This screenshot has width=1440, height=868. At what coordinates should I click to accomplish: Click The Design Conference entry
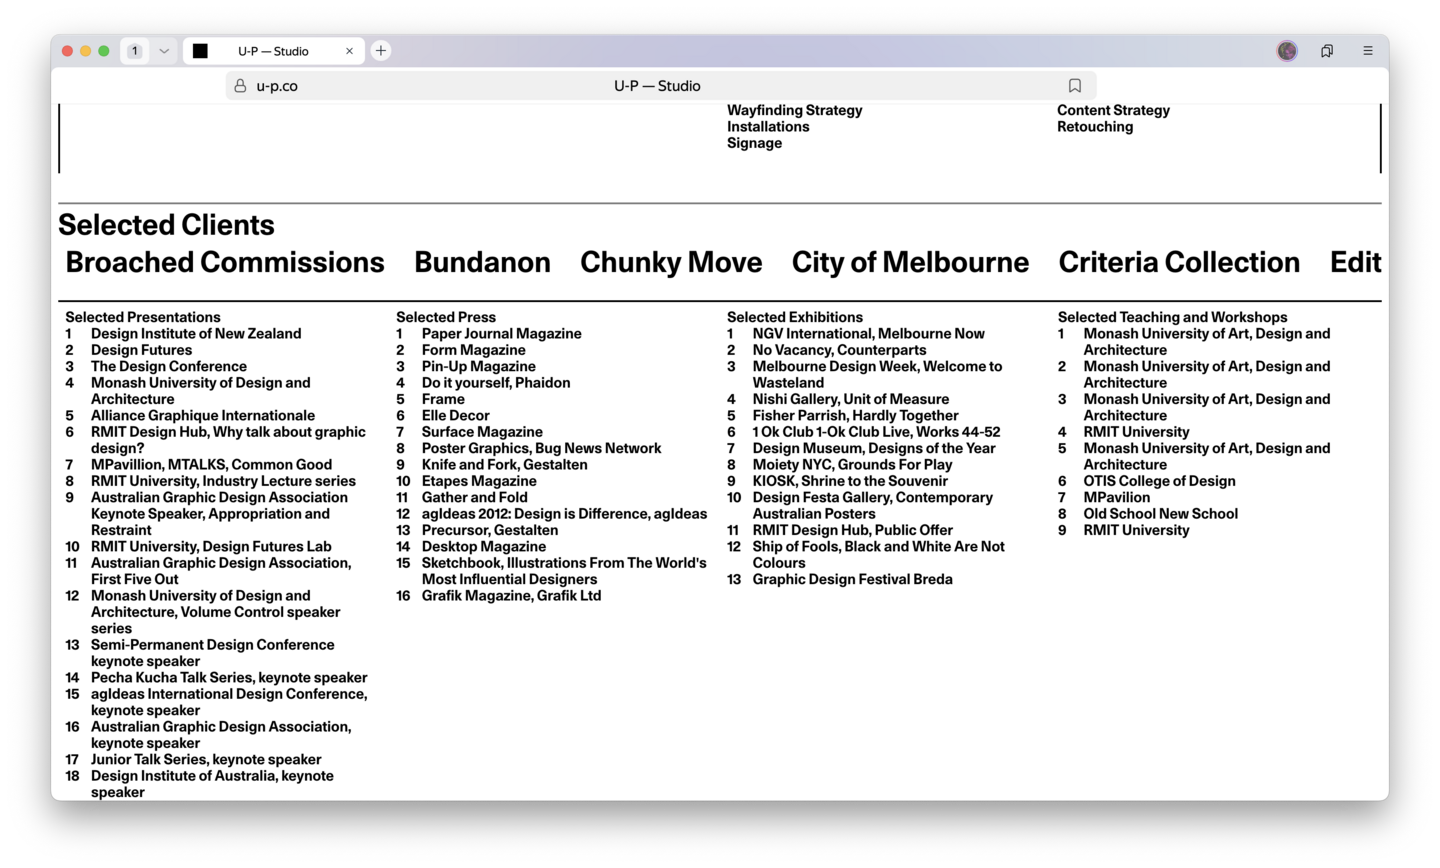[x=169, y=367]
